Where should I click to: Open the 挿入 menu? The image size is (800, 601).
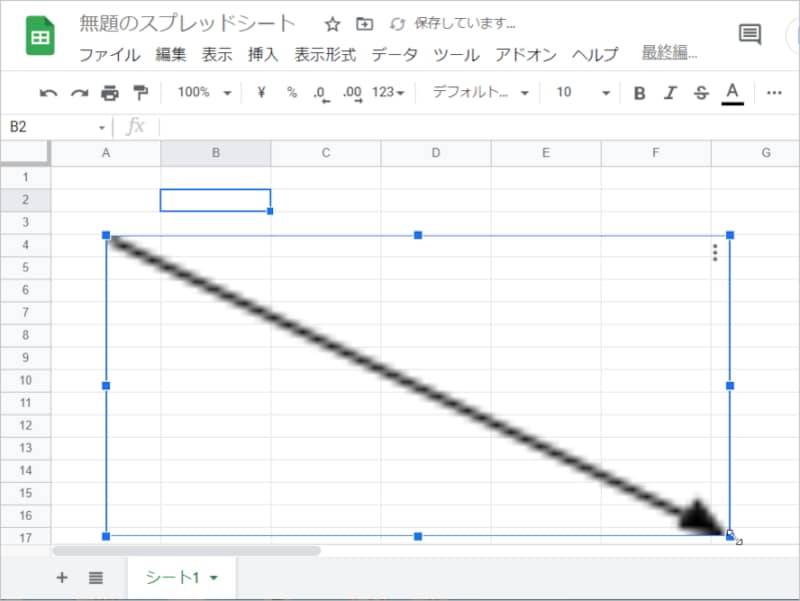262,55
